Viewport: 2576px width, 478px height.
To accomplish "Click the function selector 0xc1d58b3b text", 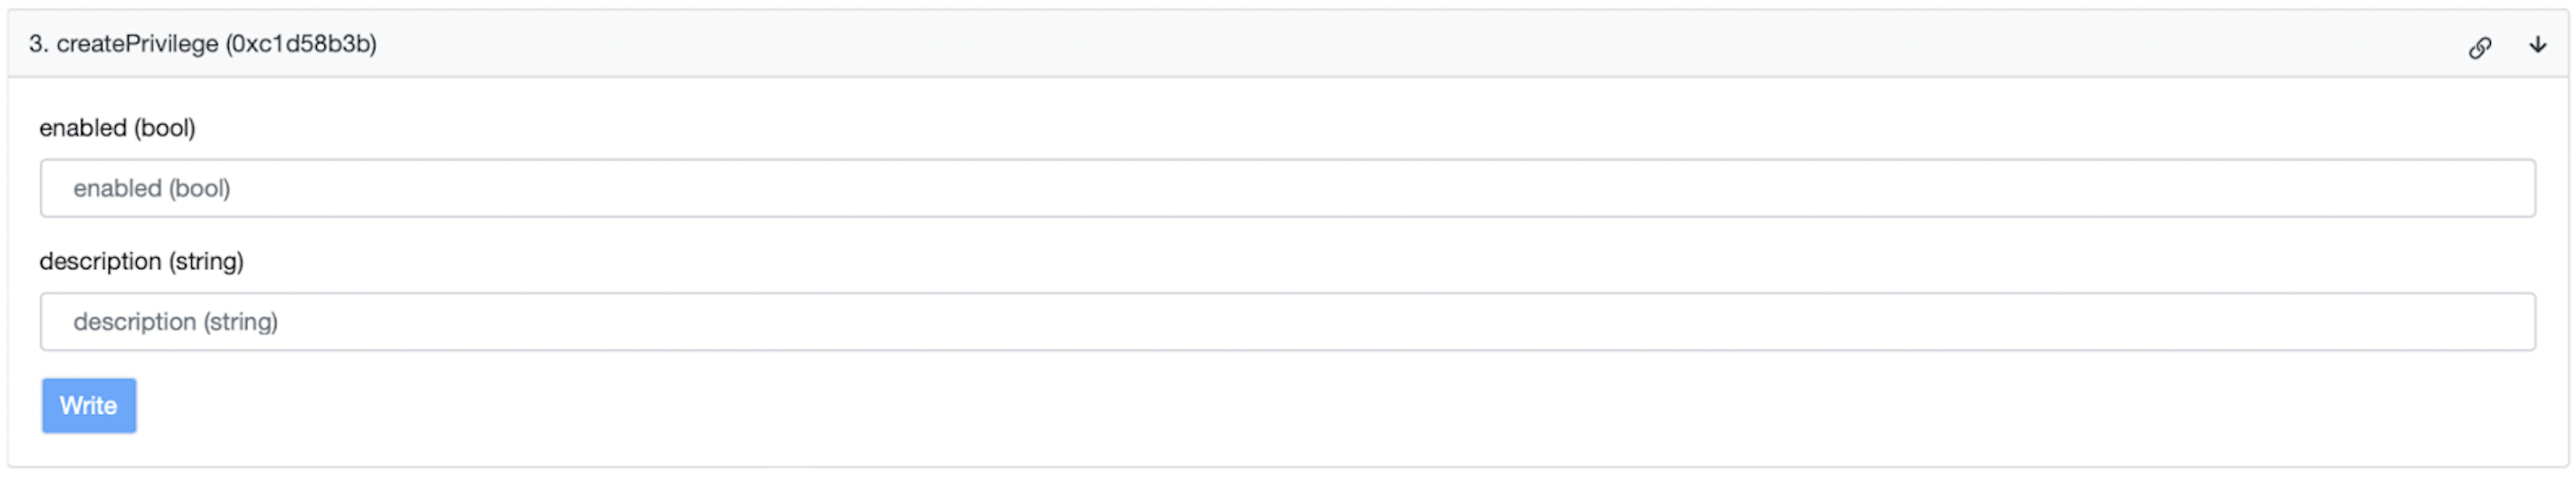I will (x=301, y=44).
